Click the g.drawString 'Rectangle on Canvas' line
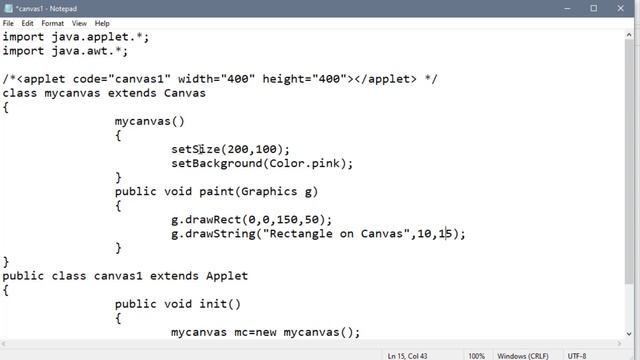Image resolution: width=640 pixels, height=360 pixels. 318,234
